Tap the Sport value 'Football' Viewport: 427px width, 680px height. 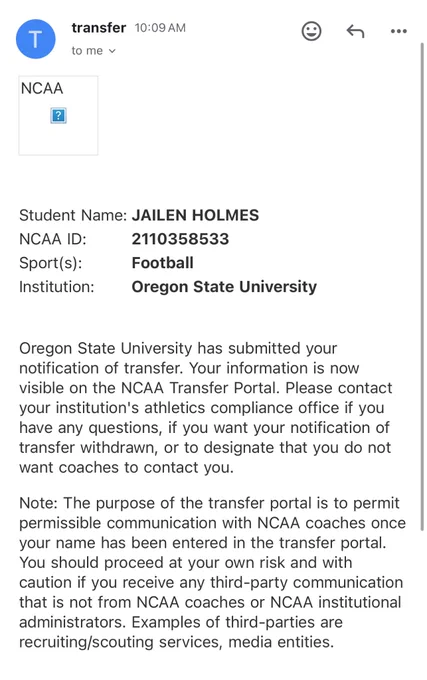tap(163, 263)
